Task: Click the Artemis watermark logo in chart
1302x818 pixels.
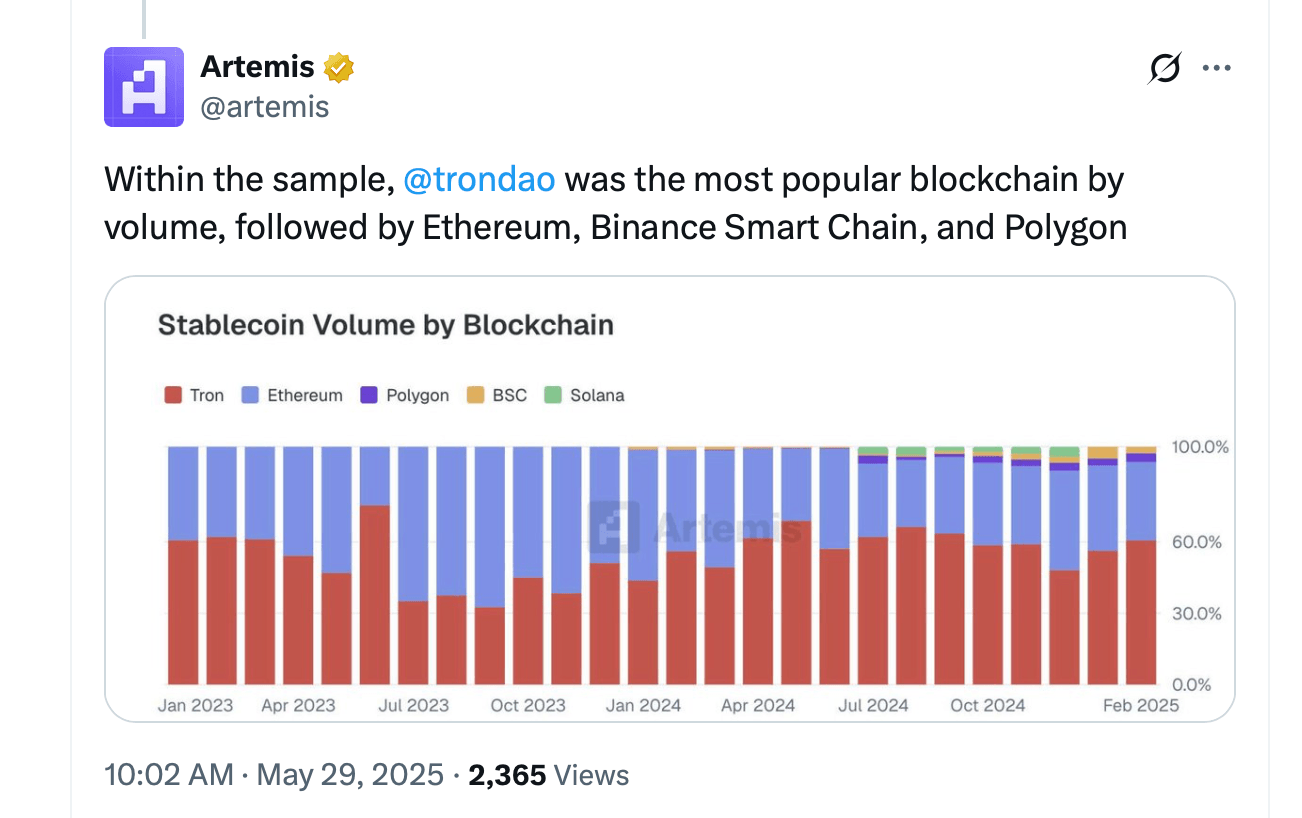Action: click(614, 525)
